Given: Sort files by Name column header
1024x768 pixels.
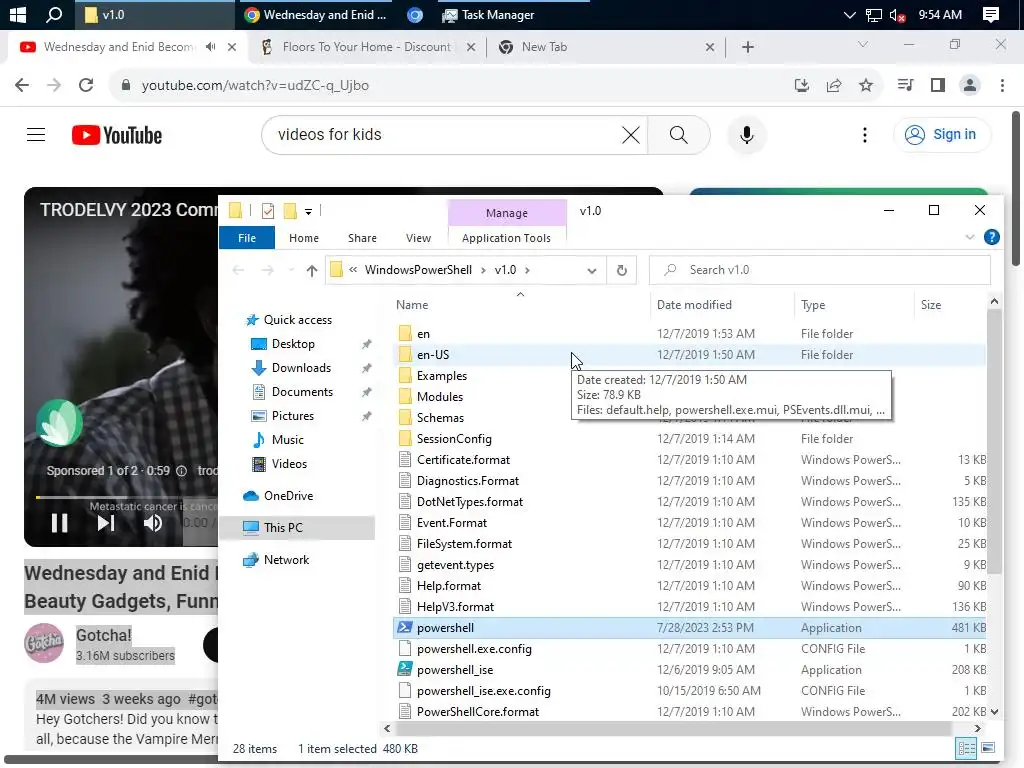Looking at the screenshot, I should pos(412,305).
